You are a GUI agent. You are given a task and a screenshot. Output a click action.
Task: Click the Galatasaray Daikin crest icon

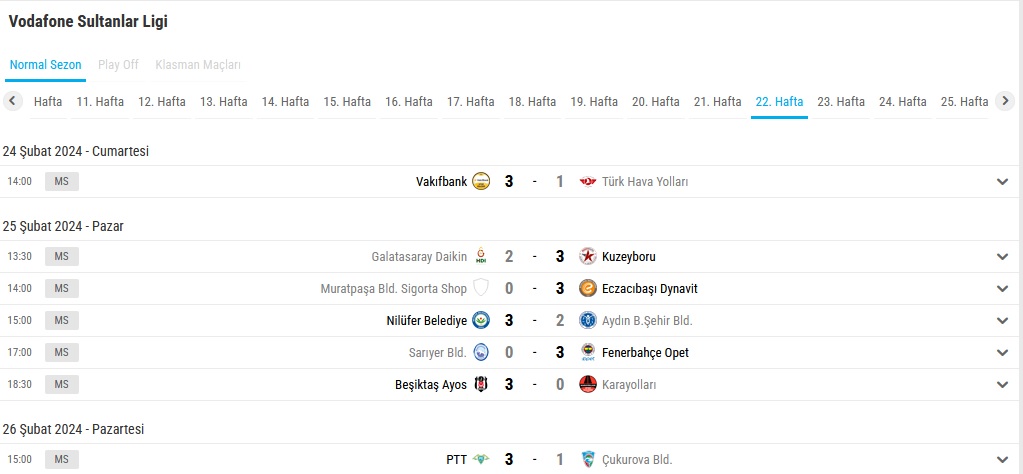pos(481,256)
